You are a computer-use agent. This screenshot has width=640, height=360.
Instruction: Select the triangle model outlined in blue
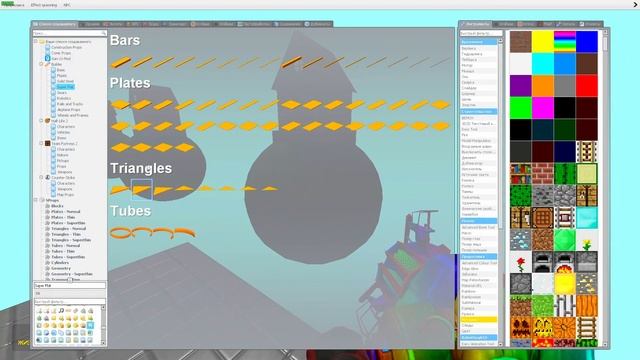coord(142,189)
